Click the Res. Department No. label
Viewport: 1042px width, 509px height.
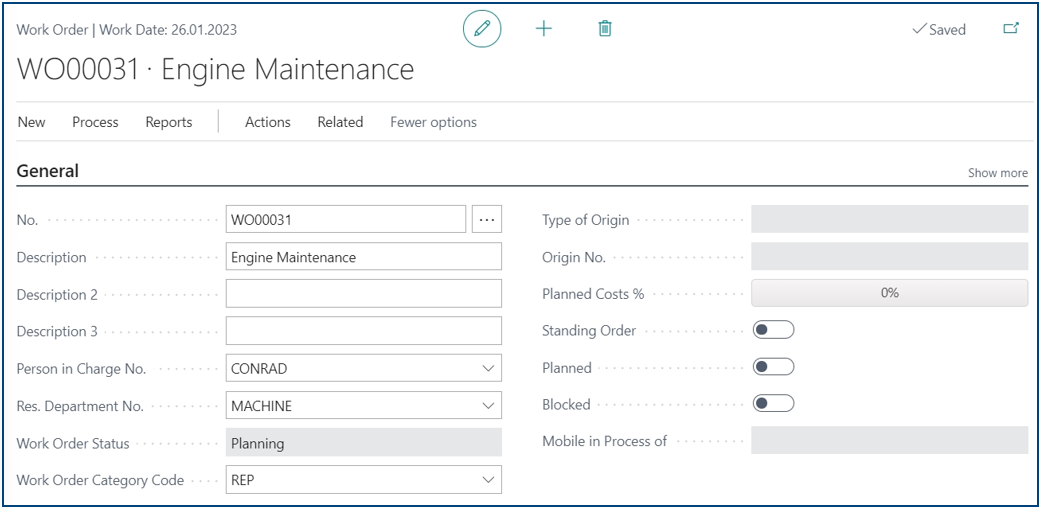pyautogui.click(x=80, y=406)
